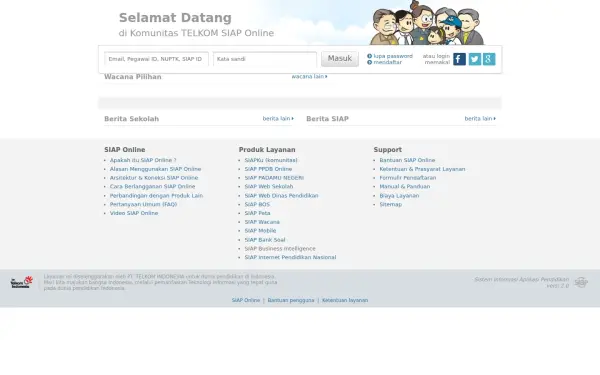This screenshot has height=375, width=600.
Task: Open SIAPKu (komunitas) link
Action: tap(271, 160)
